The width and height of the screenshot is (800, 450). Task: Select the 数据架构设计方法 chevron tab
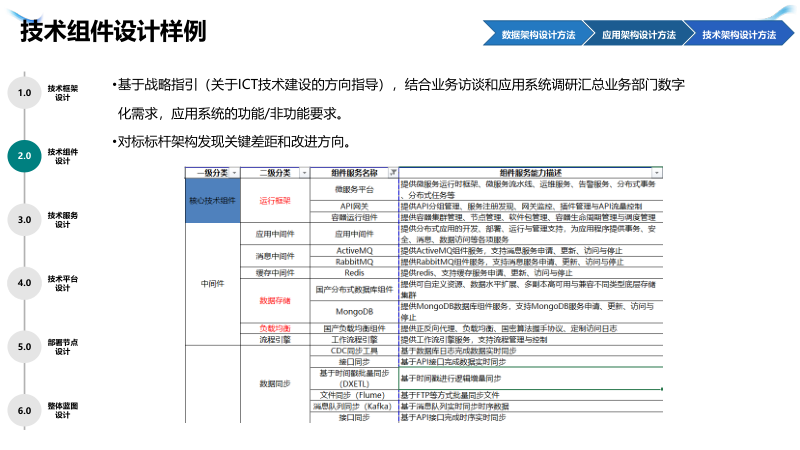click(538, 35)
